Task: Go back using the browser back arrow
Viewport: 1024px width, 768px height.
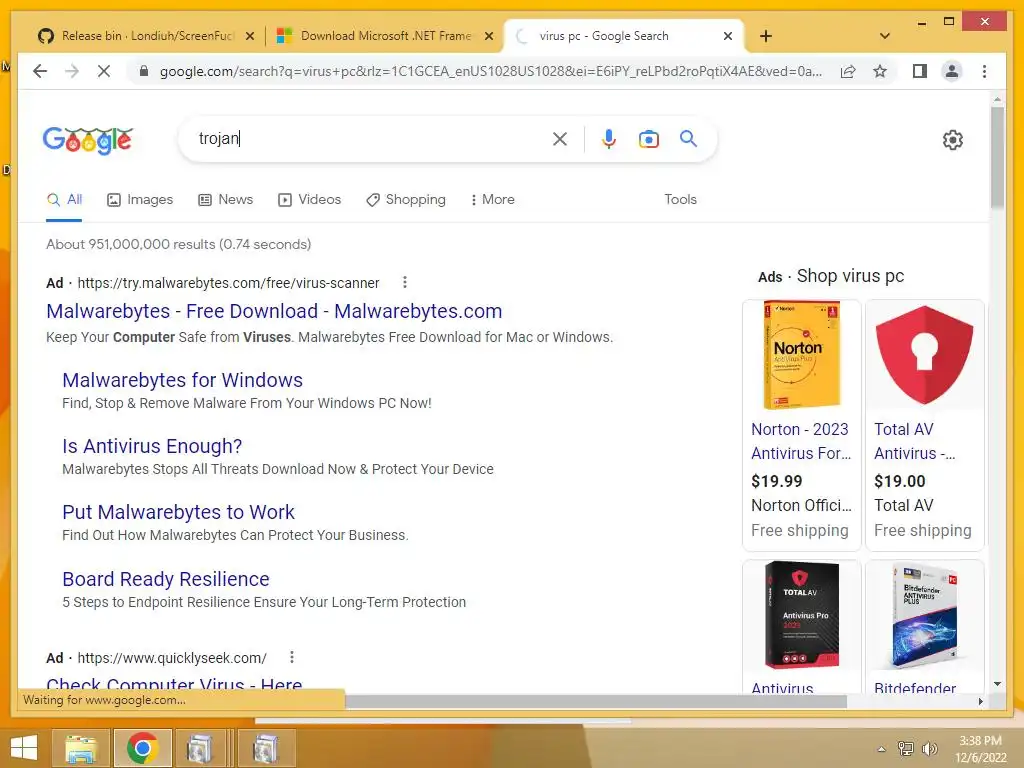Action: pos(40,71)
